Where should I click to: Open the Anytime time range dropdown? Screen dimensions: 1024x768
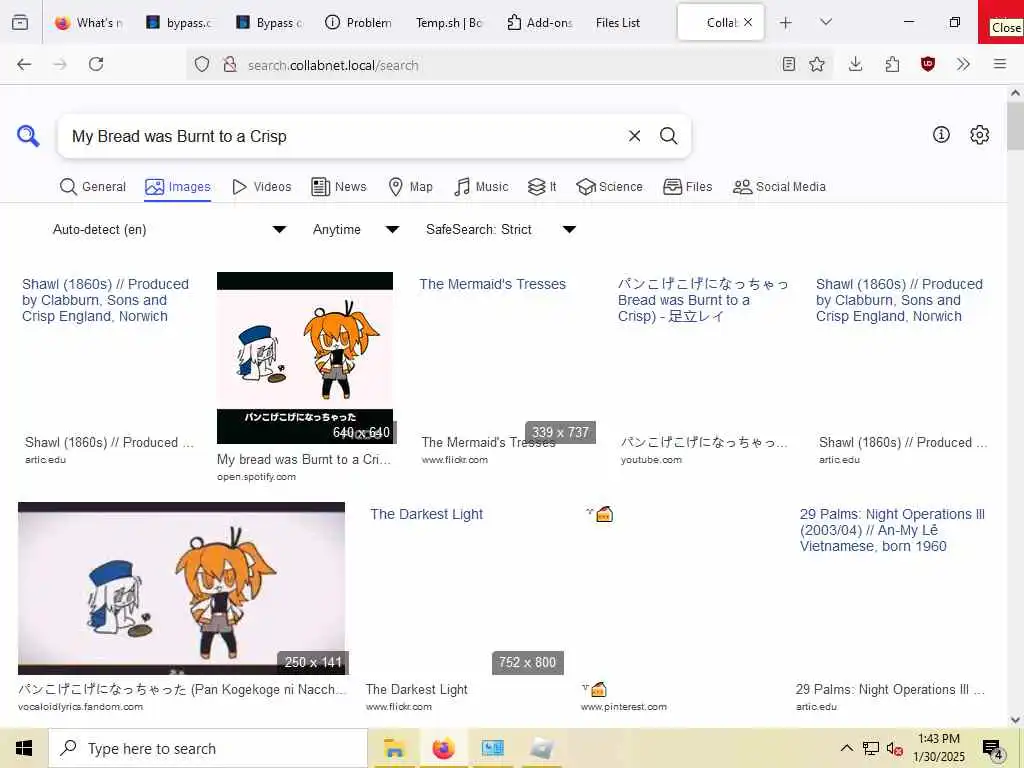[x=355, y=229]
